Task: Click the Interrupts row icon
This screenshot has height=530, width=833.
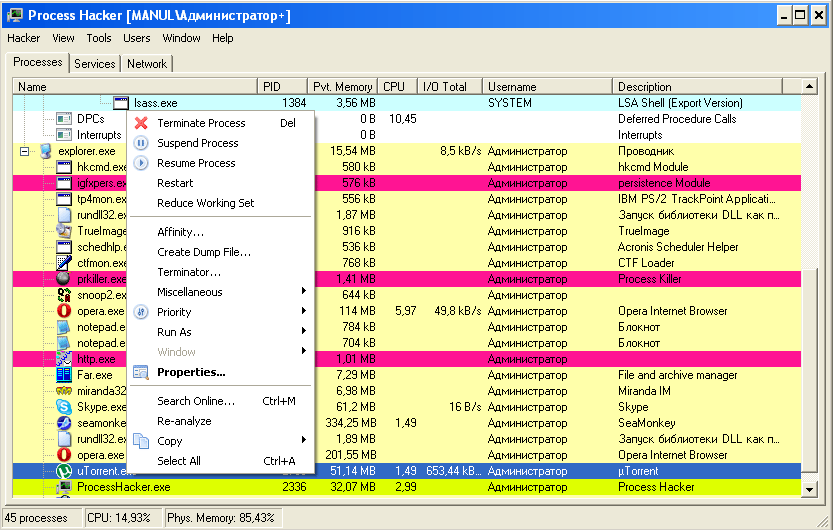Action: 64,135
